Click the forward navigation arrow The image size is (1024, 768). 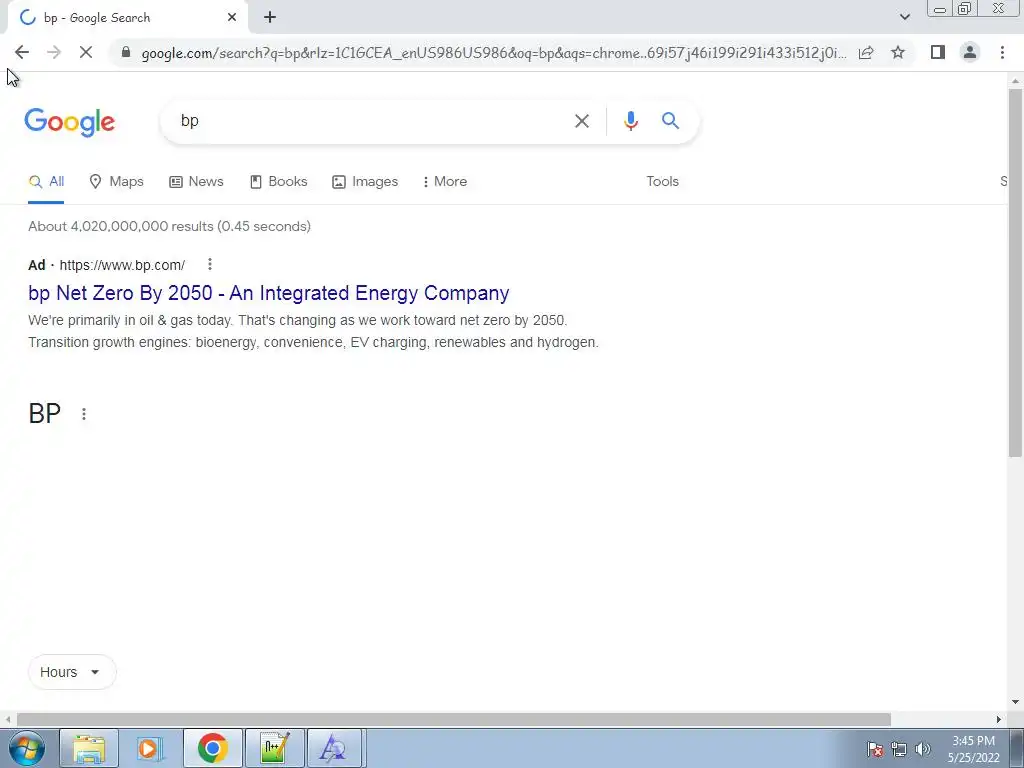(54, 52)
